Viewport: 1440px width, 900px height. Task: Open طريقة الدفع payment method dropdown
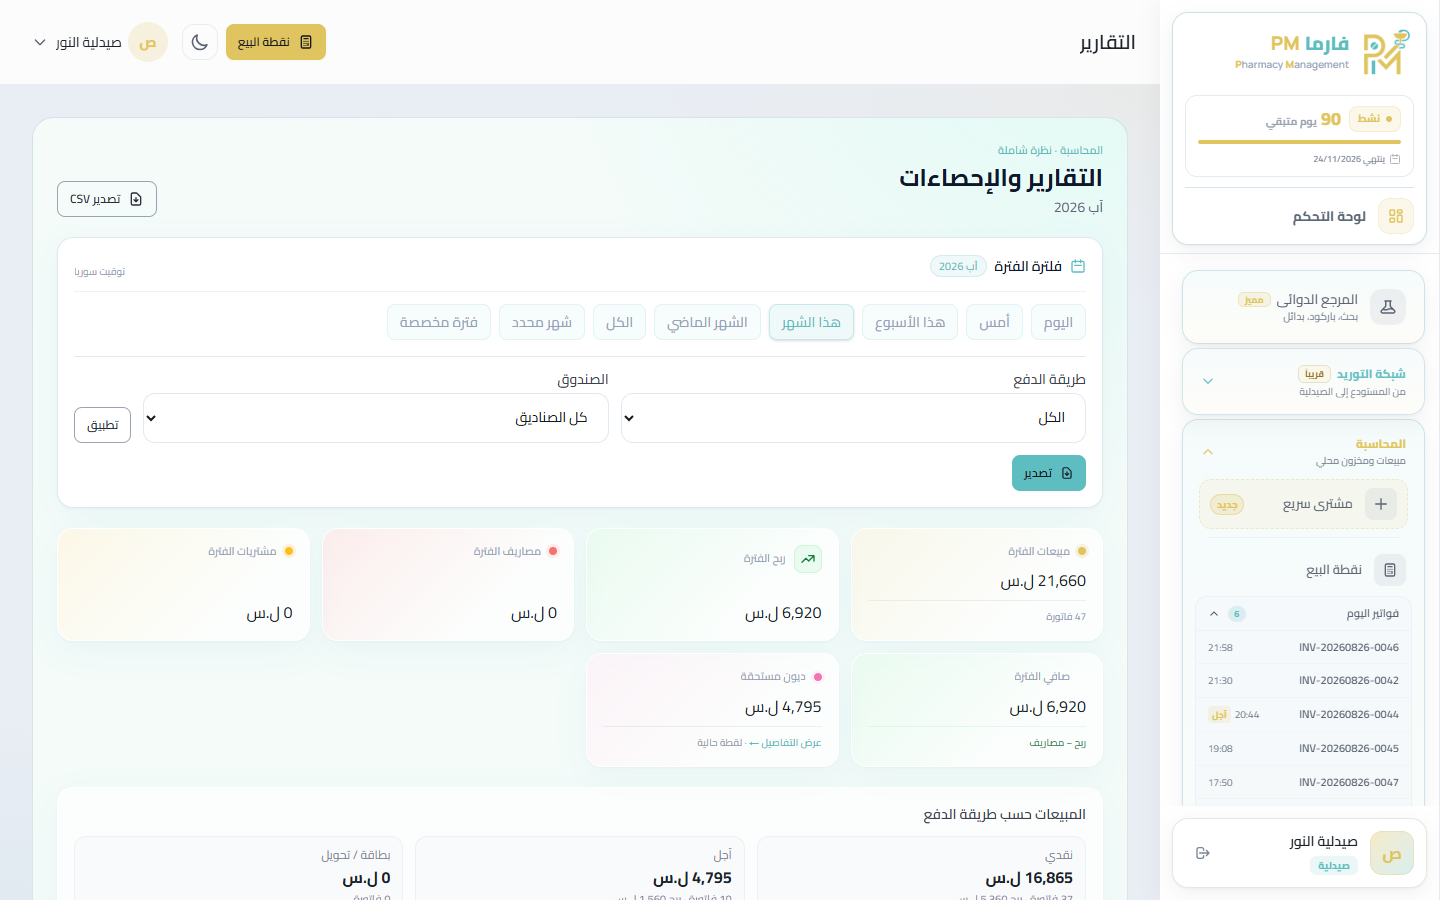(x=853, y=418)
